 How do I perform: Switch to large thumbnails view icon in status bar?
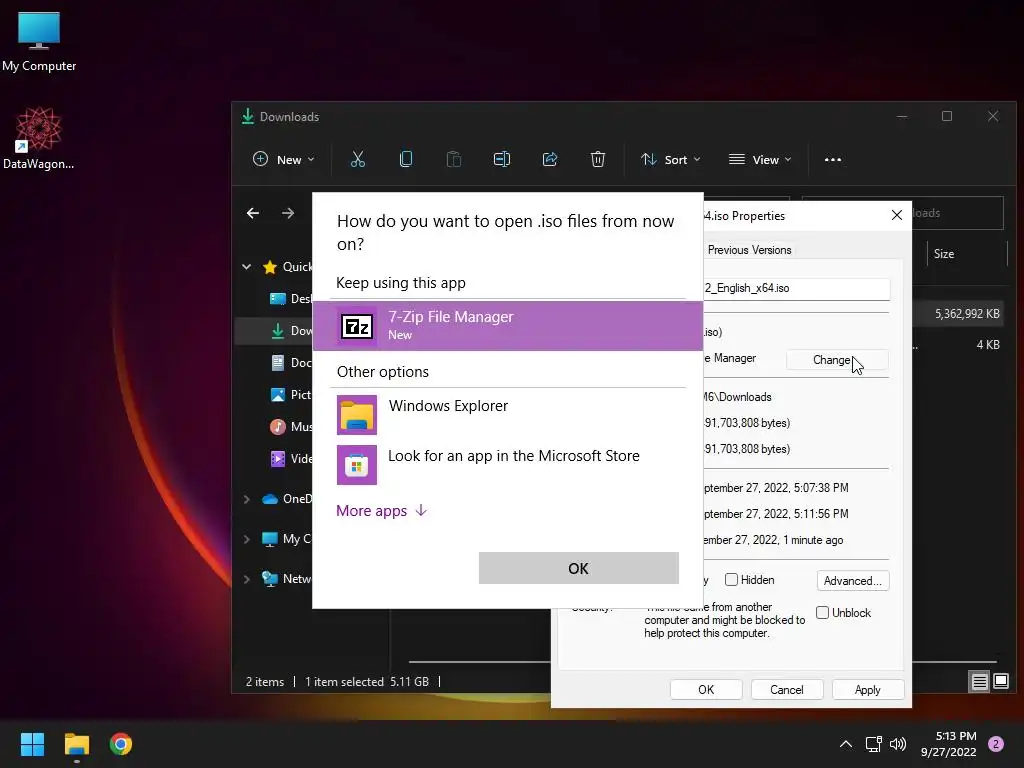pyautogui.click(x=1001, y=682)
